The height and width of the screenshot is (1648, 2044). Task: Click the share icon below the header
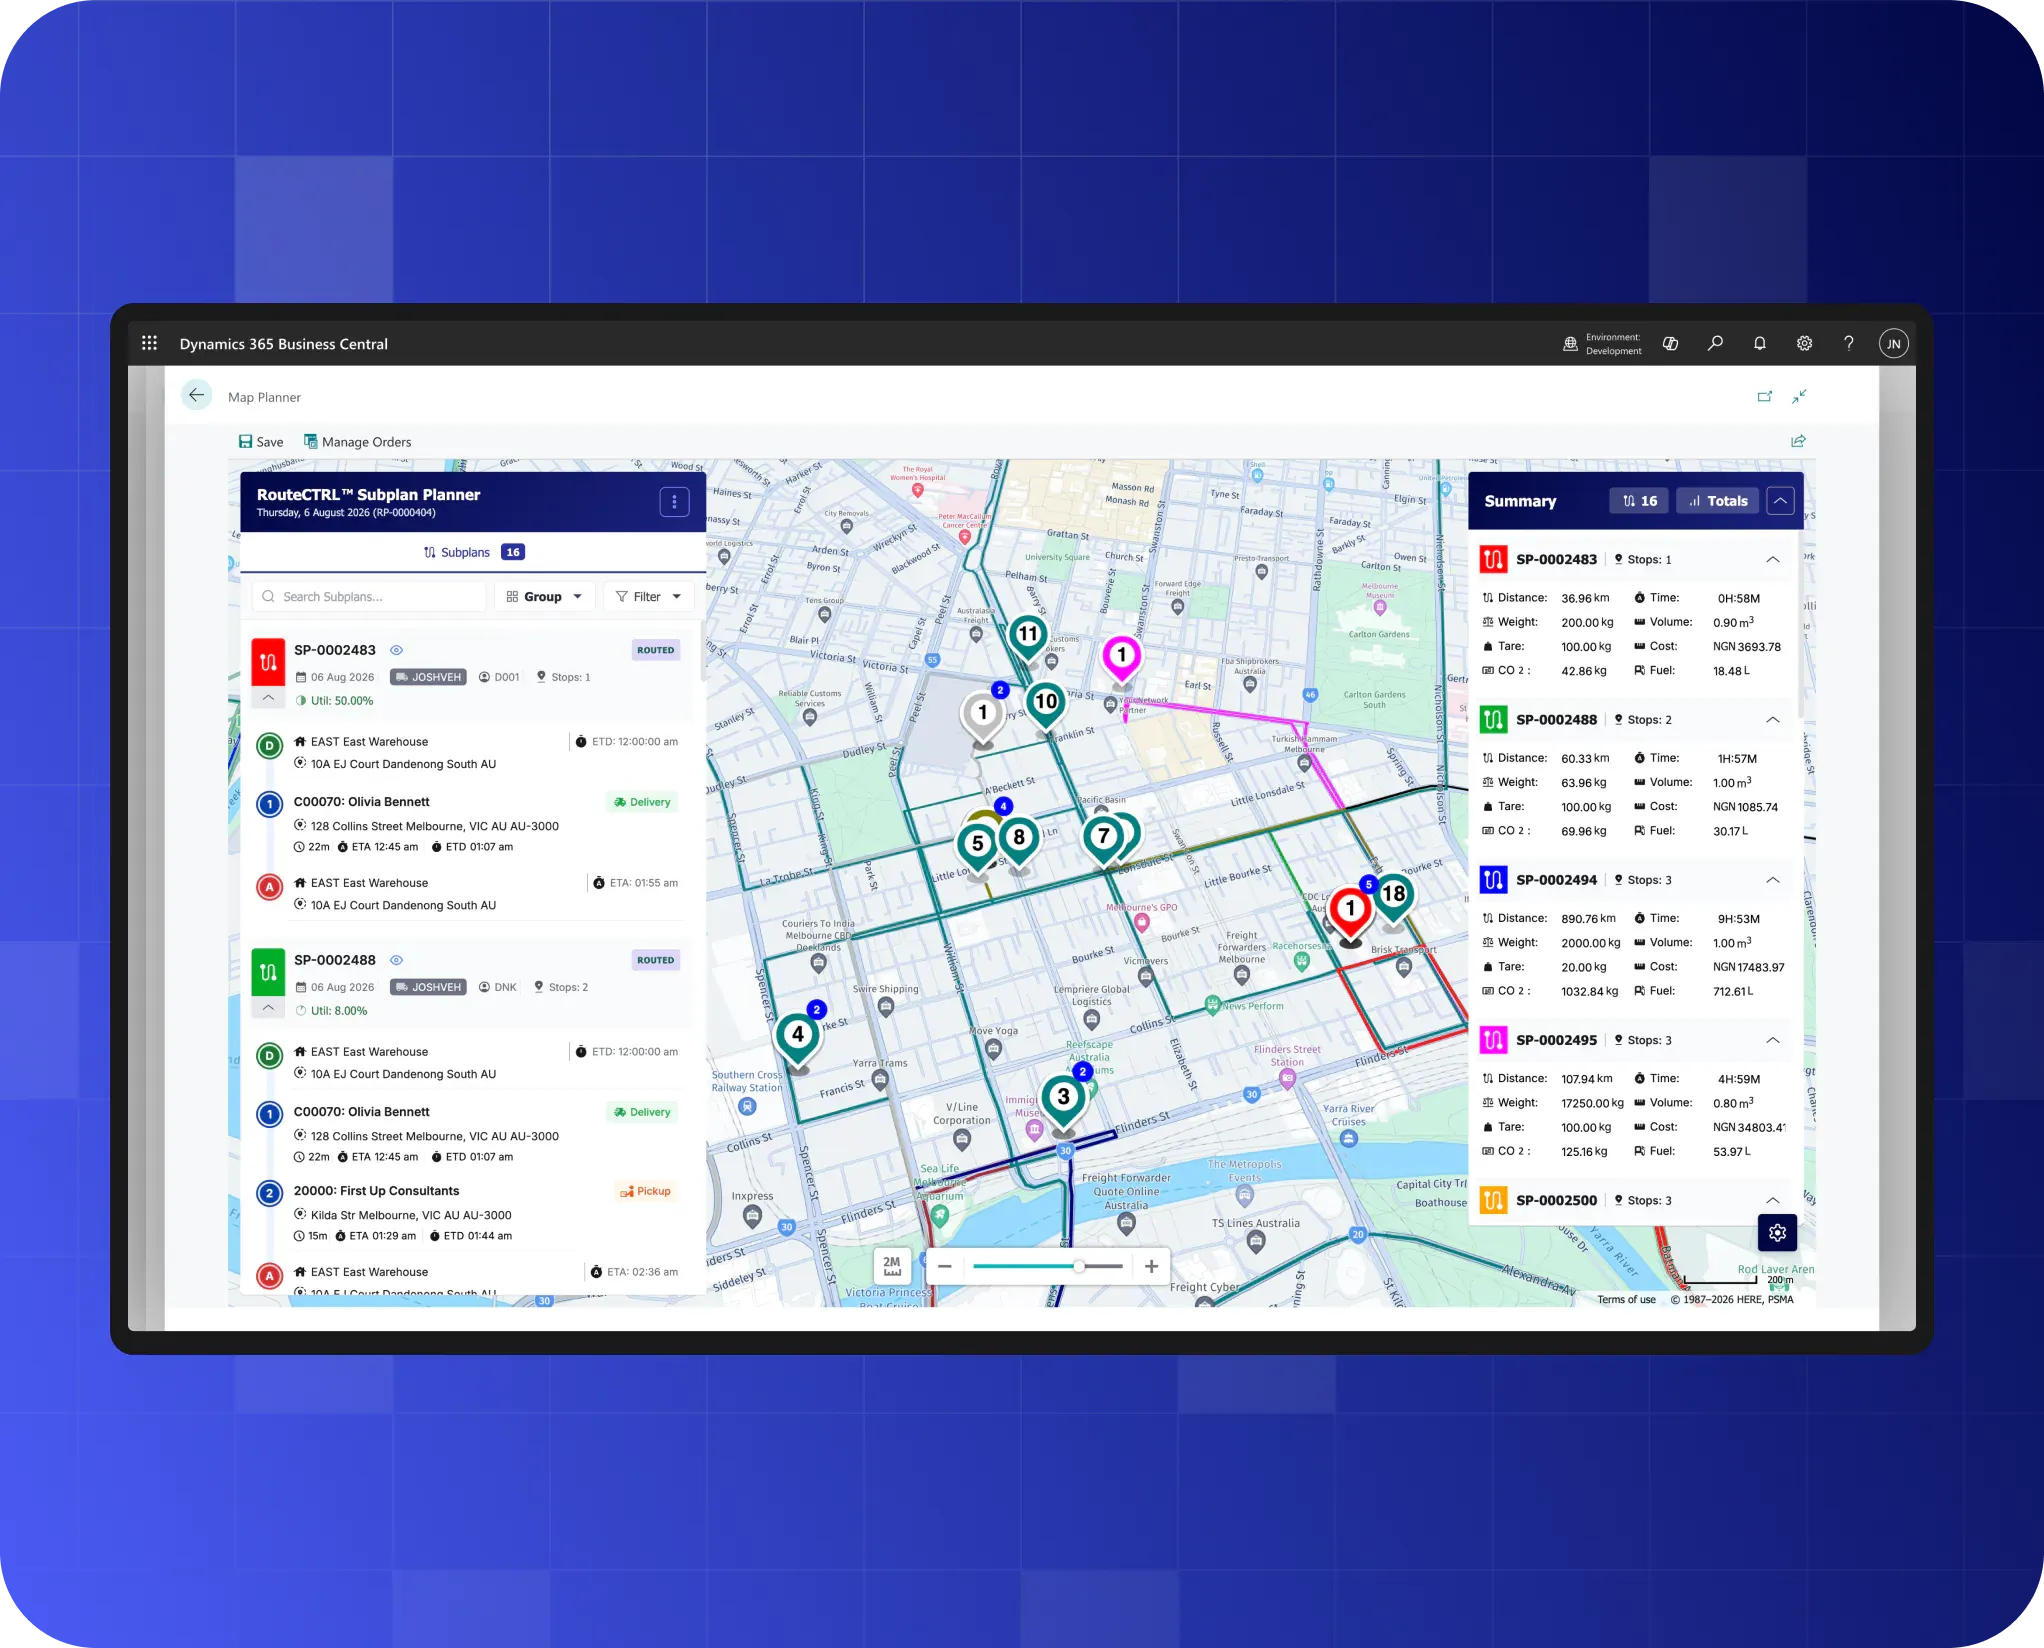[x=1798, y=441]
